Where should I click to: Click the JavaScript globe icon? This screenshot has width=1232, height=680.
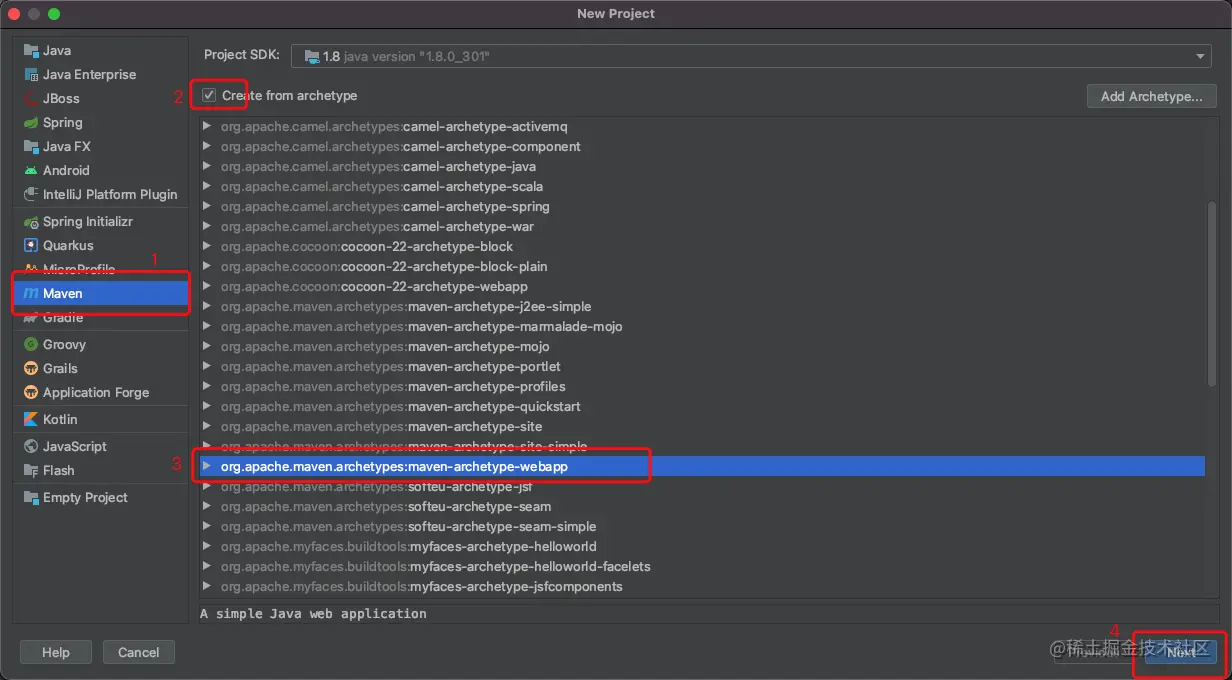click(31, 446)
